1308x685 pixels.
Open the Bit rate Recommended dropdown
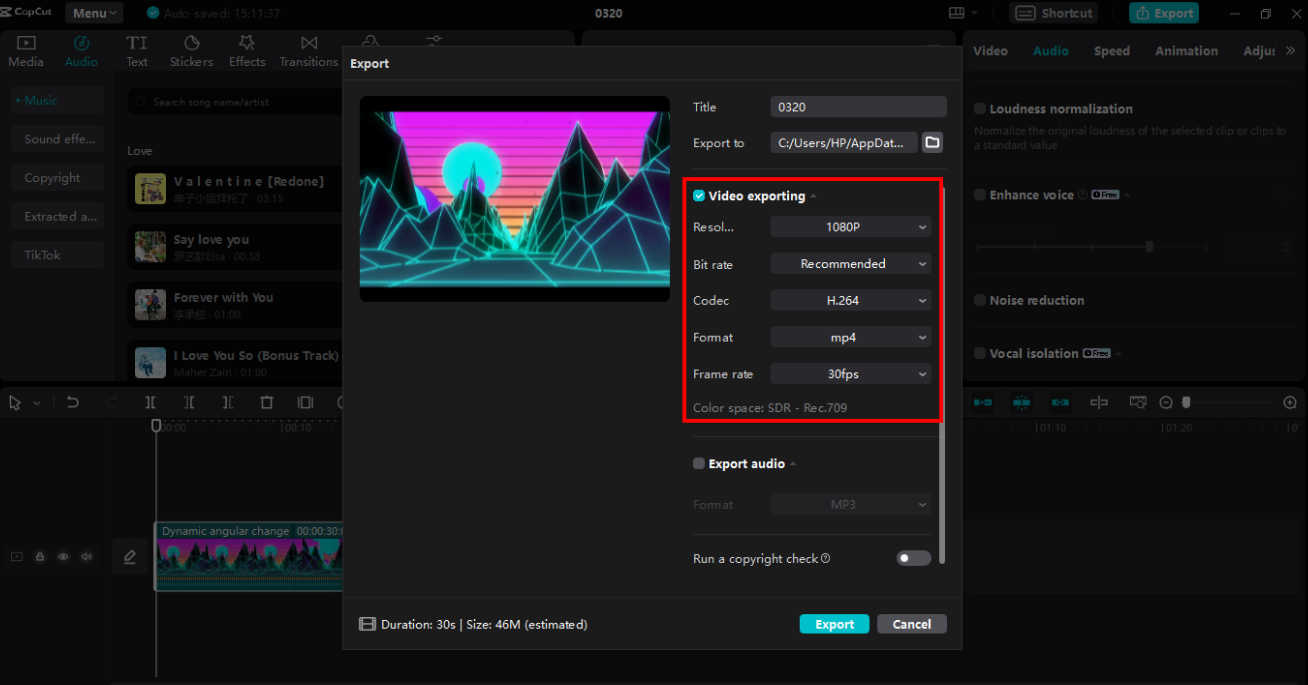click(x=851, y=264)
